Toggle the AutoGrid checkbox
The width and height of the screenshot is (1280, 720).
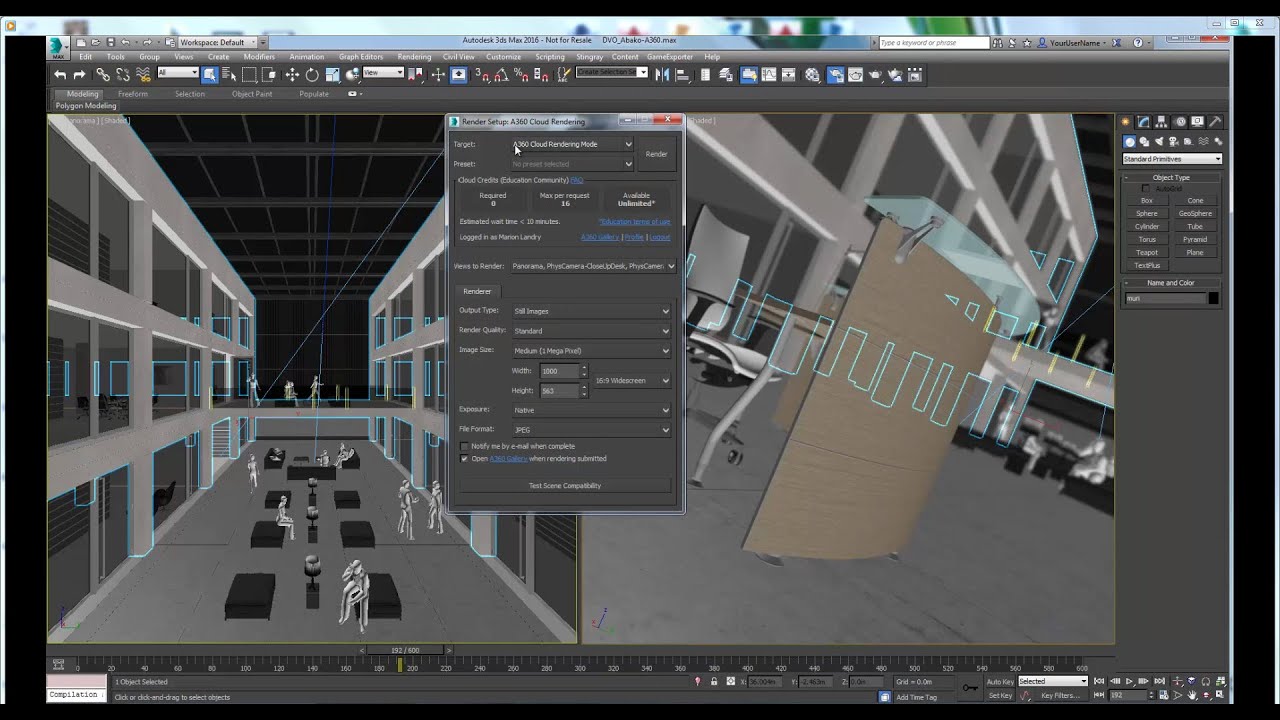coord(1146,188)
